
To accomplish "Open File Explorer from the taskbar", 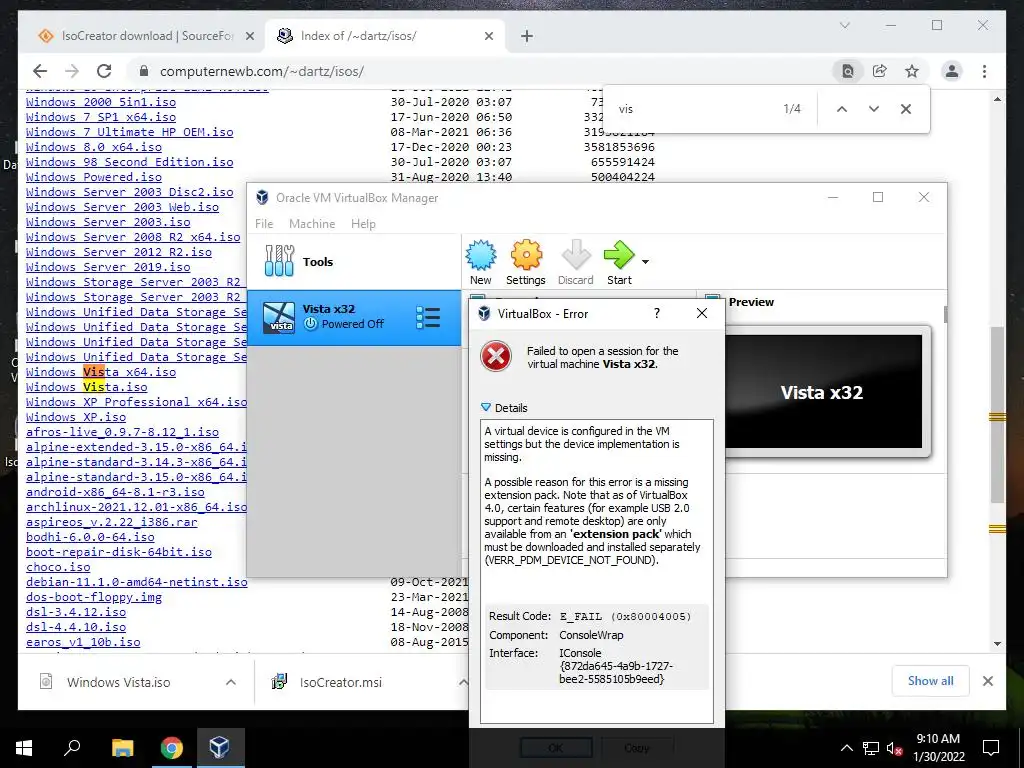I will [122, 748].
